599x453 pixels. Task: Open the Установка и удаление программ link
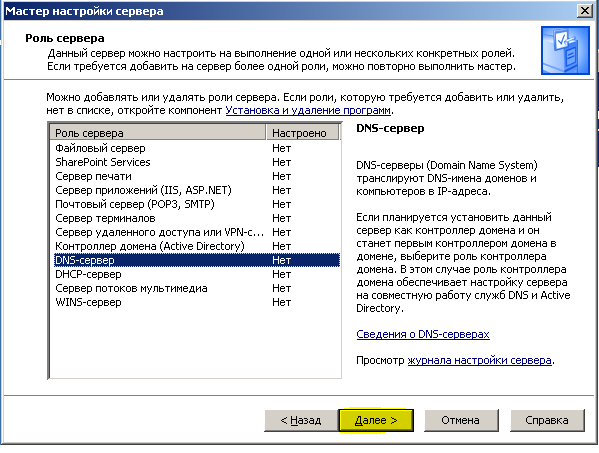click(x=308, y=110)
